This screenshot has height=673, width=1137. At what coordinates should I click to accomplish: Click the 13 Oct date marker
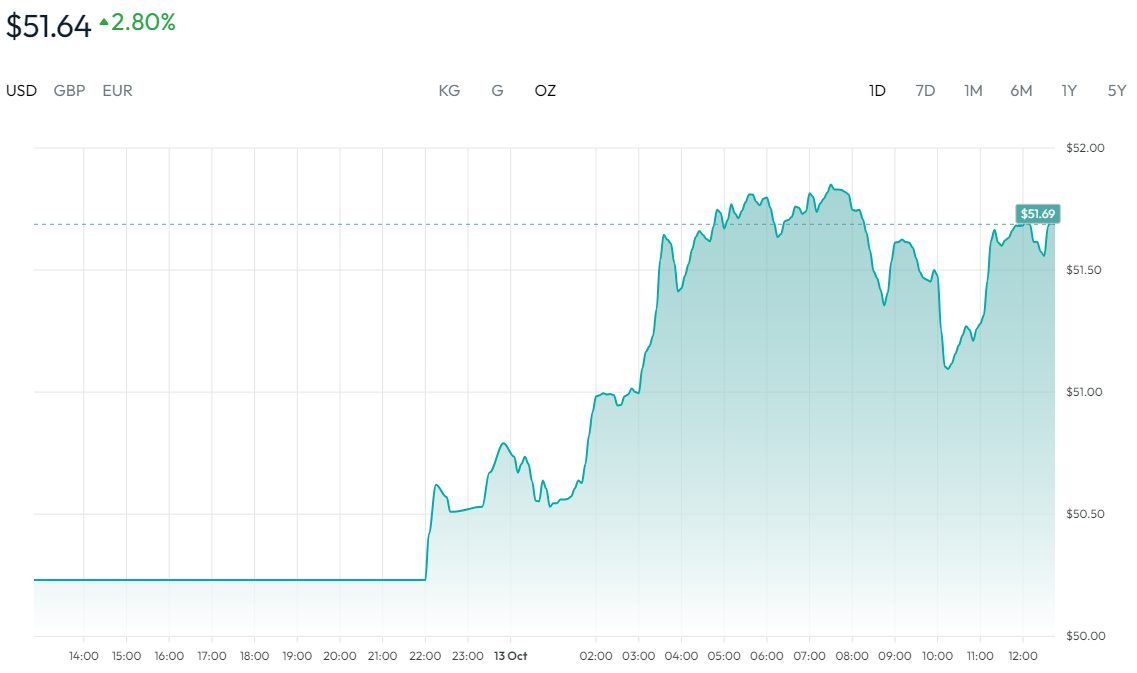click(510, 656)
